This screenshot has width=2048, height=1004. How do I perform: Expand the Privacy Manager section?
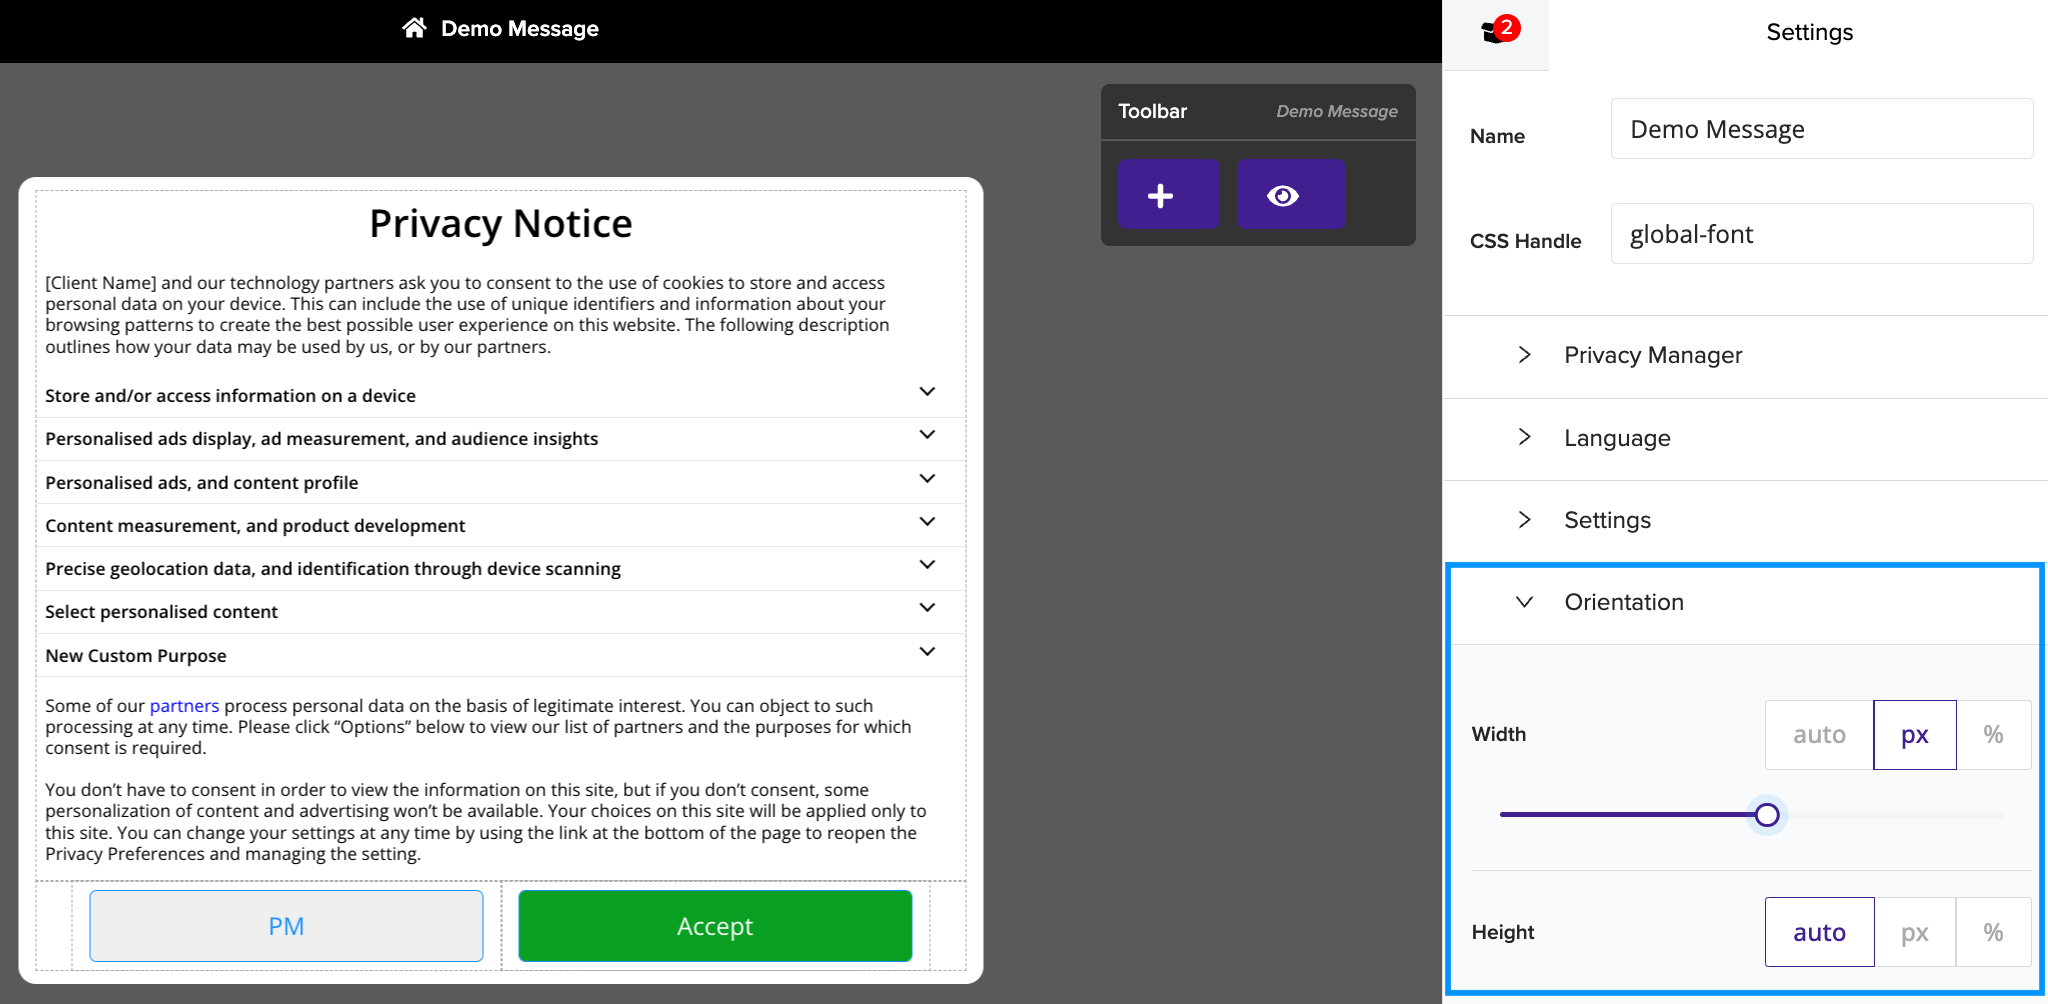(x=1653, y=356)
